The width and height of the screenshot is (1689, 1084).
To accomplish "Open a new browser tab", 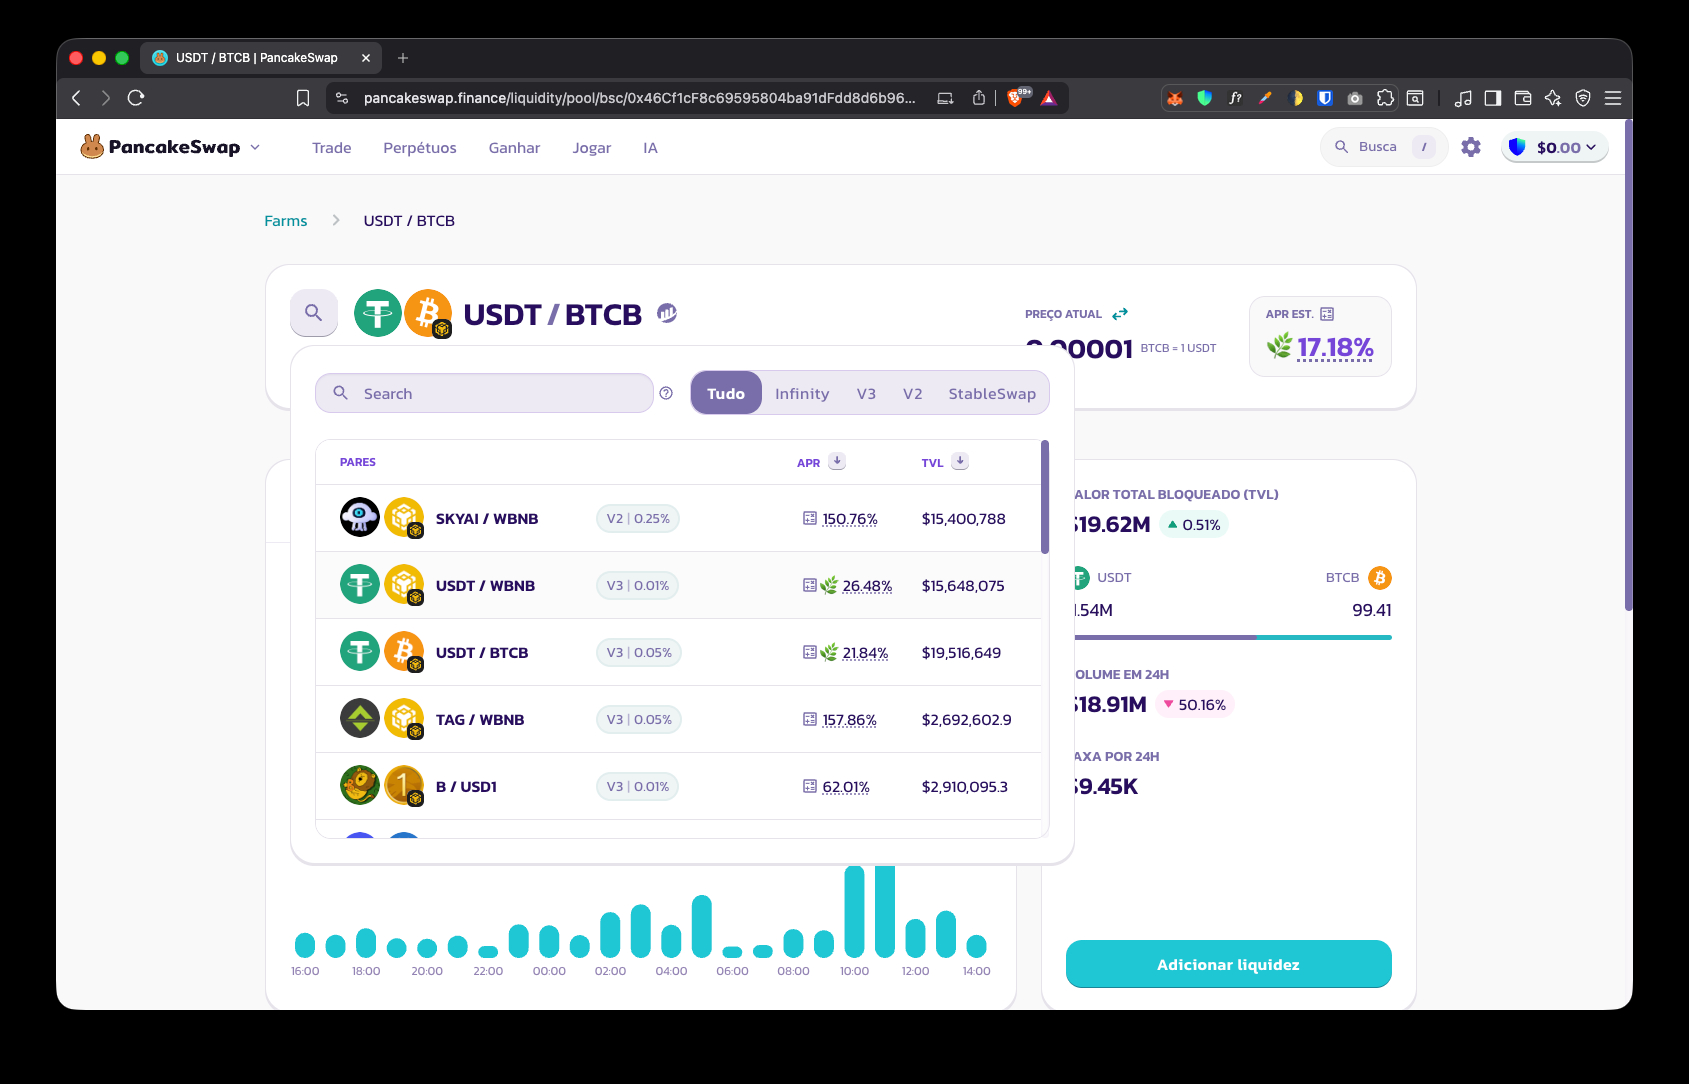I will click(403, 58).
